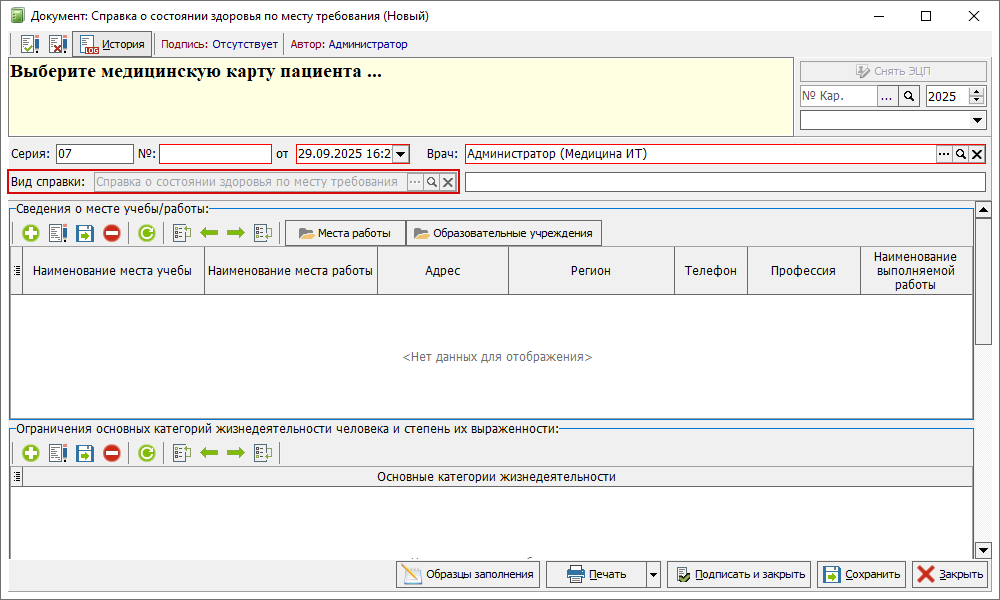
Task: Open the date dropdown next to 29.09.2025
Action: 400,154
